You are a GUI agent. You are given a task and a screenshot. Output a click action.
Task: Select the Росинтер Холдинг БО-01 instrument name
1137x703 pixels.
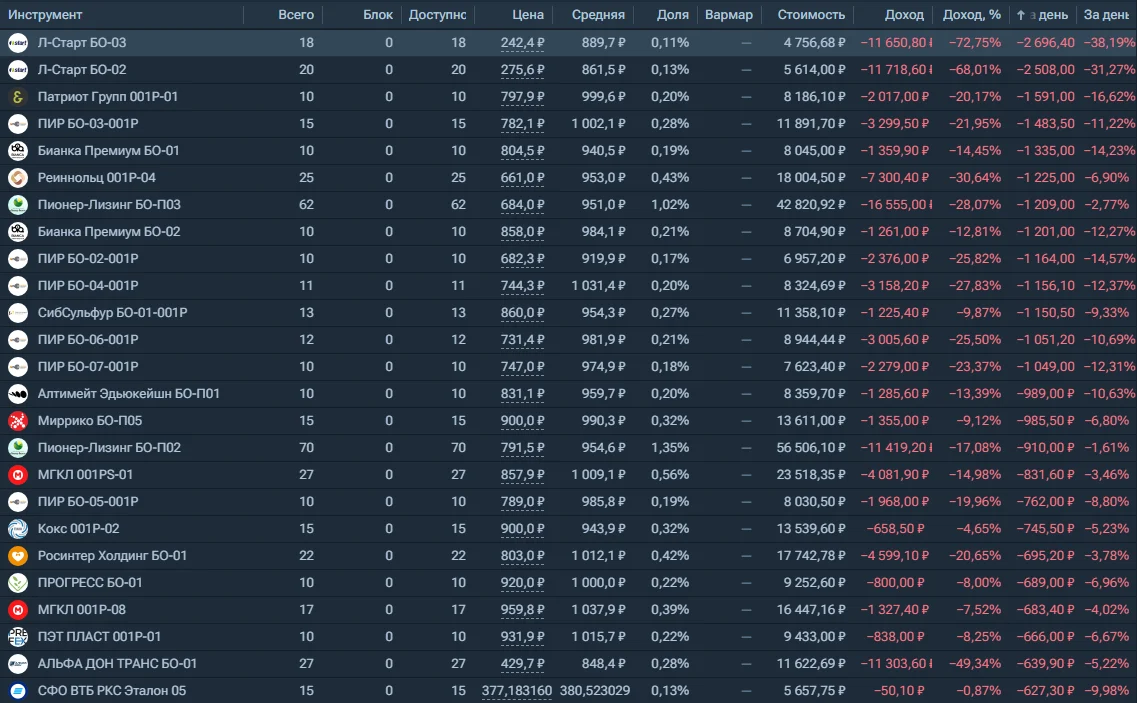[x=112, y=556]
